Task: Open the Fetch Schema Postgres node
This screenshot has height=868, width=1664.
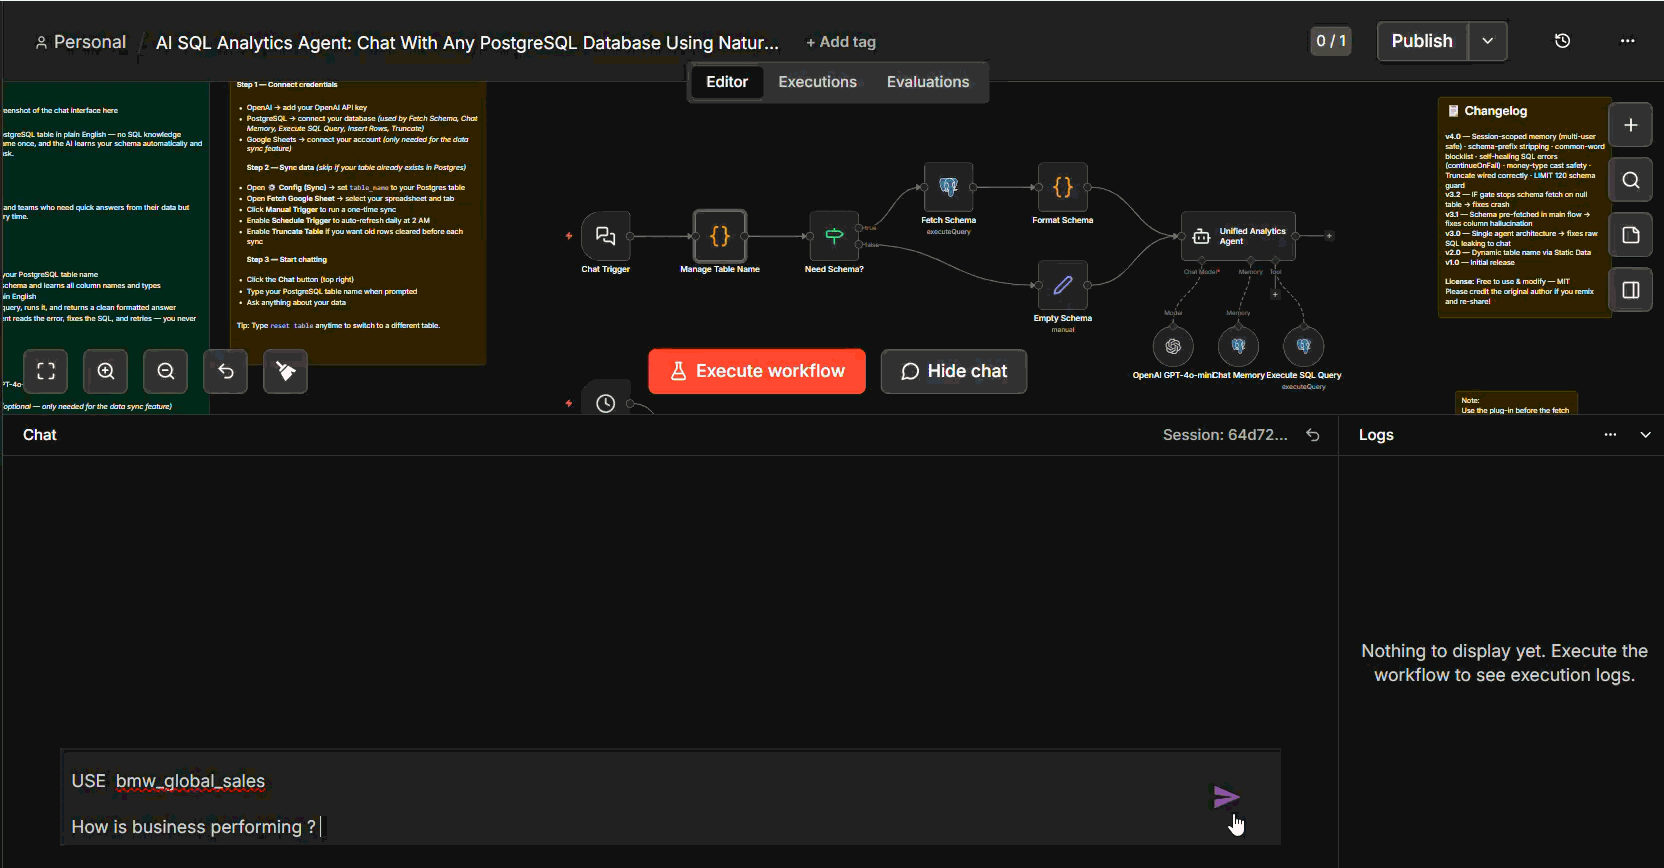Action: [x=948, y=187]
